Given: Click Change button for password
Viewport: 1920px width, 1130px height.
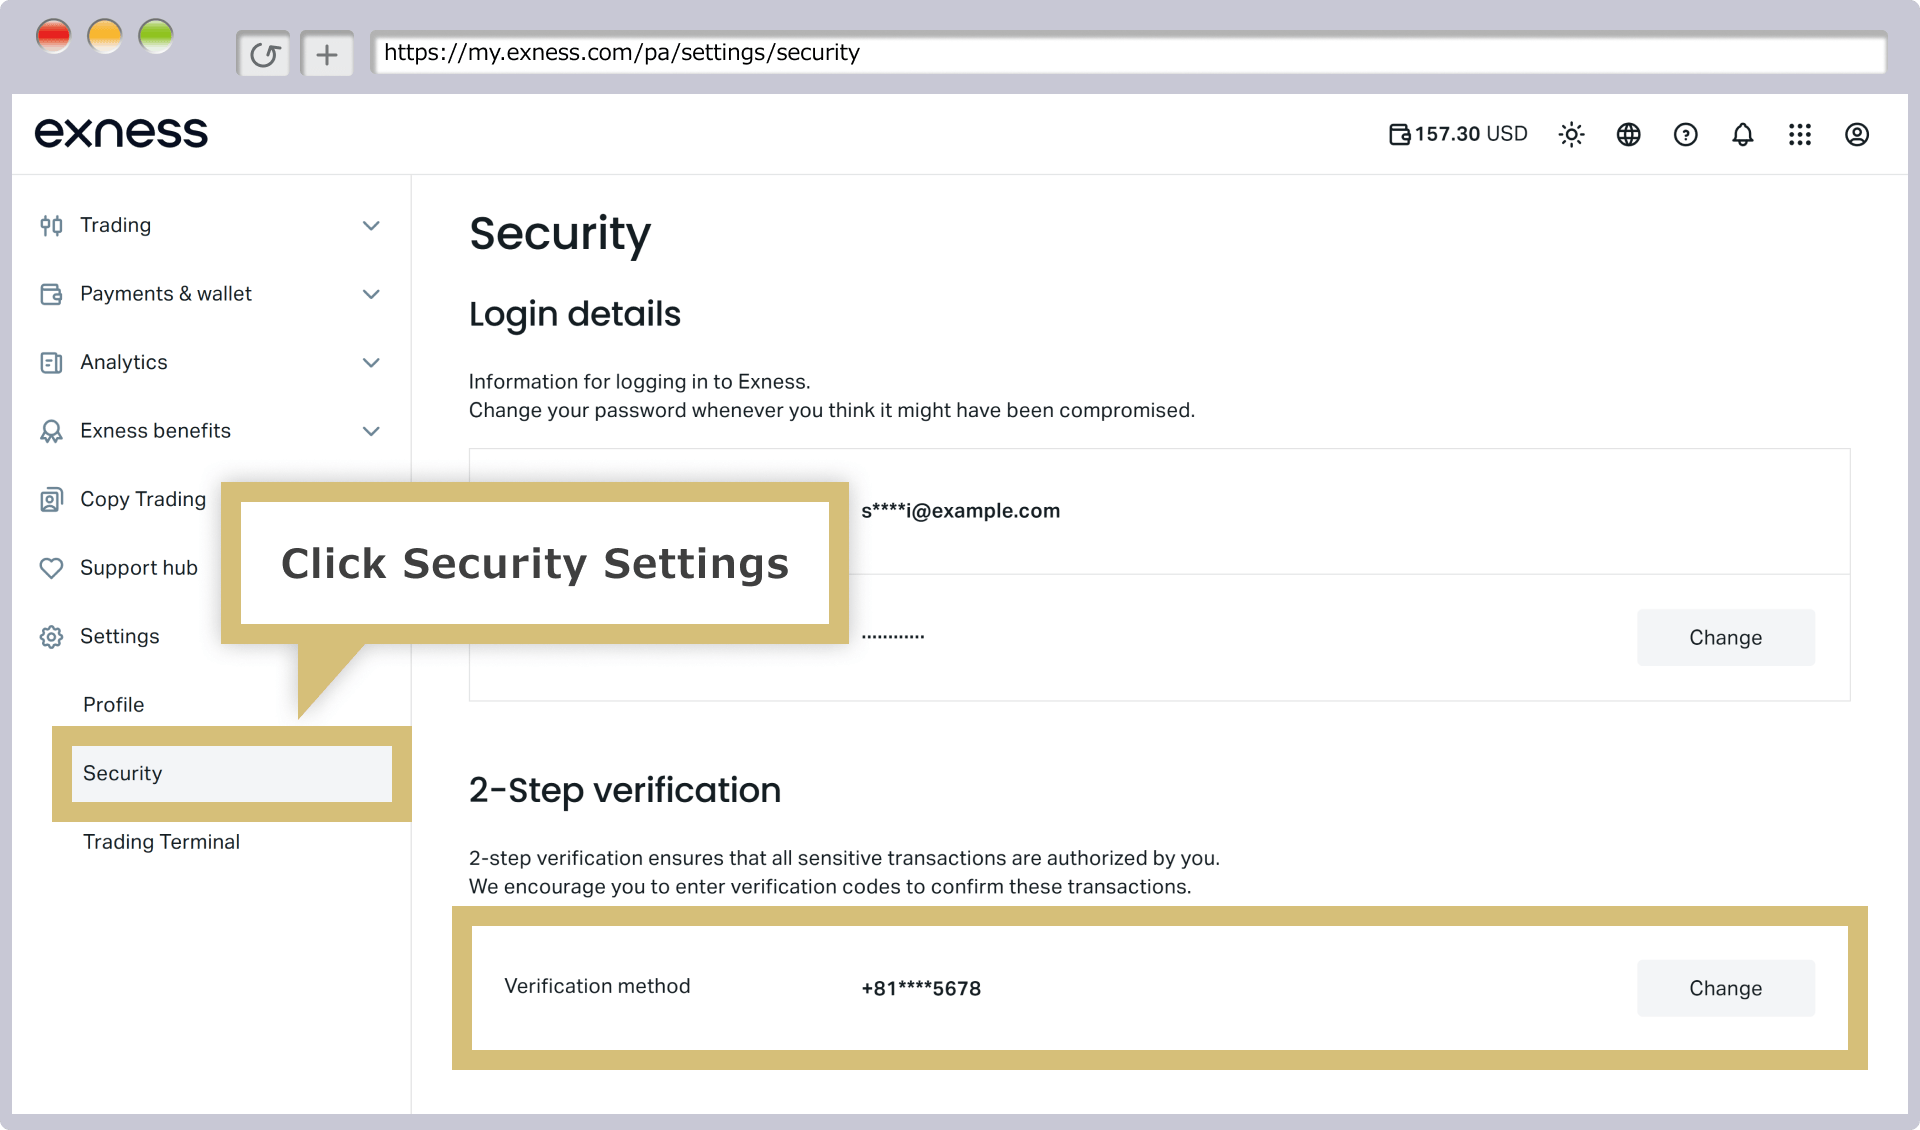Looking at the screenshot, I should (x=1725, y=637).
